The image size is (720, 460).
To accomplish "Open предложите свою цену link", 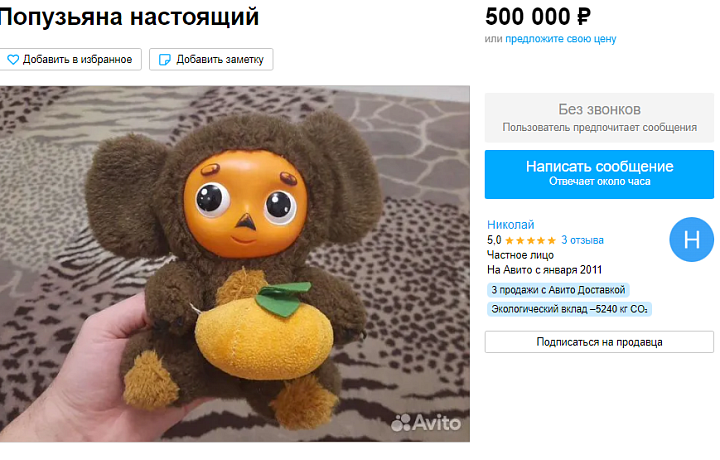I will tap(561, 39).
